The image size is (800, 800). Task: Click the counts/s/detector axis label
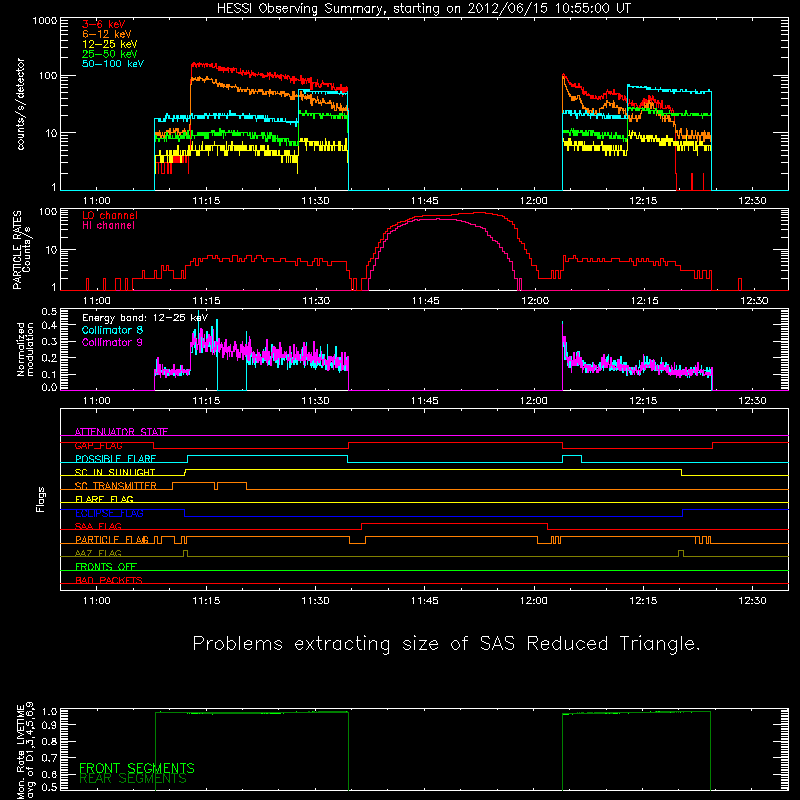point(21,104)
